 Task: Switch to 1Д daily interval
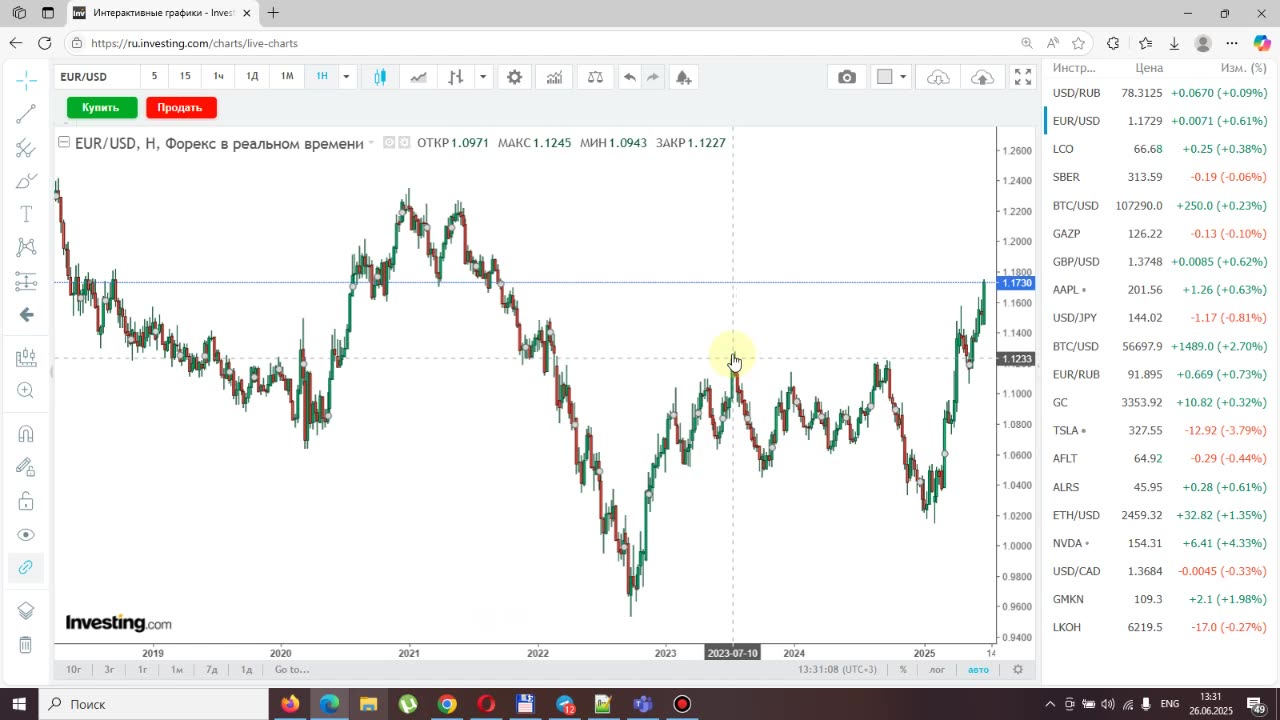pyautogui.click(x=252, y=76)
